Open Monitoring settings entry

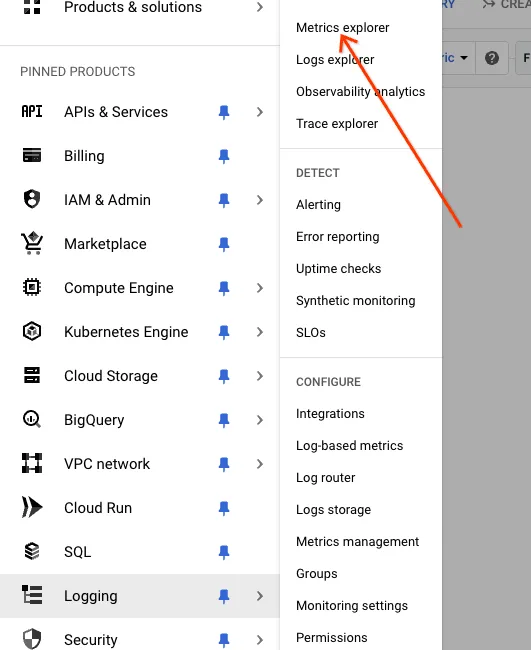tap(352, 606)
